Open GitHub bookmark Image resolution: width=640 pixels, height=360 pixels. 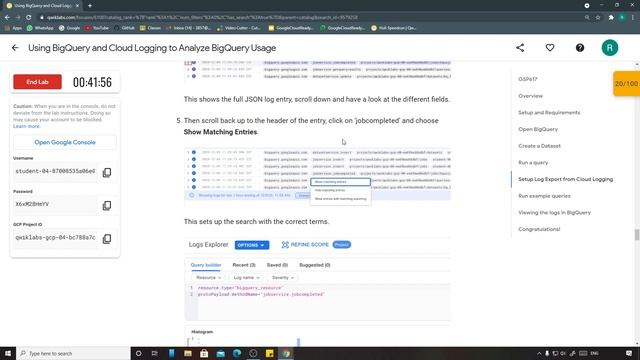click(124, 28)
